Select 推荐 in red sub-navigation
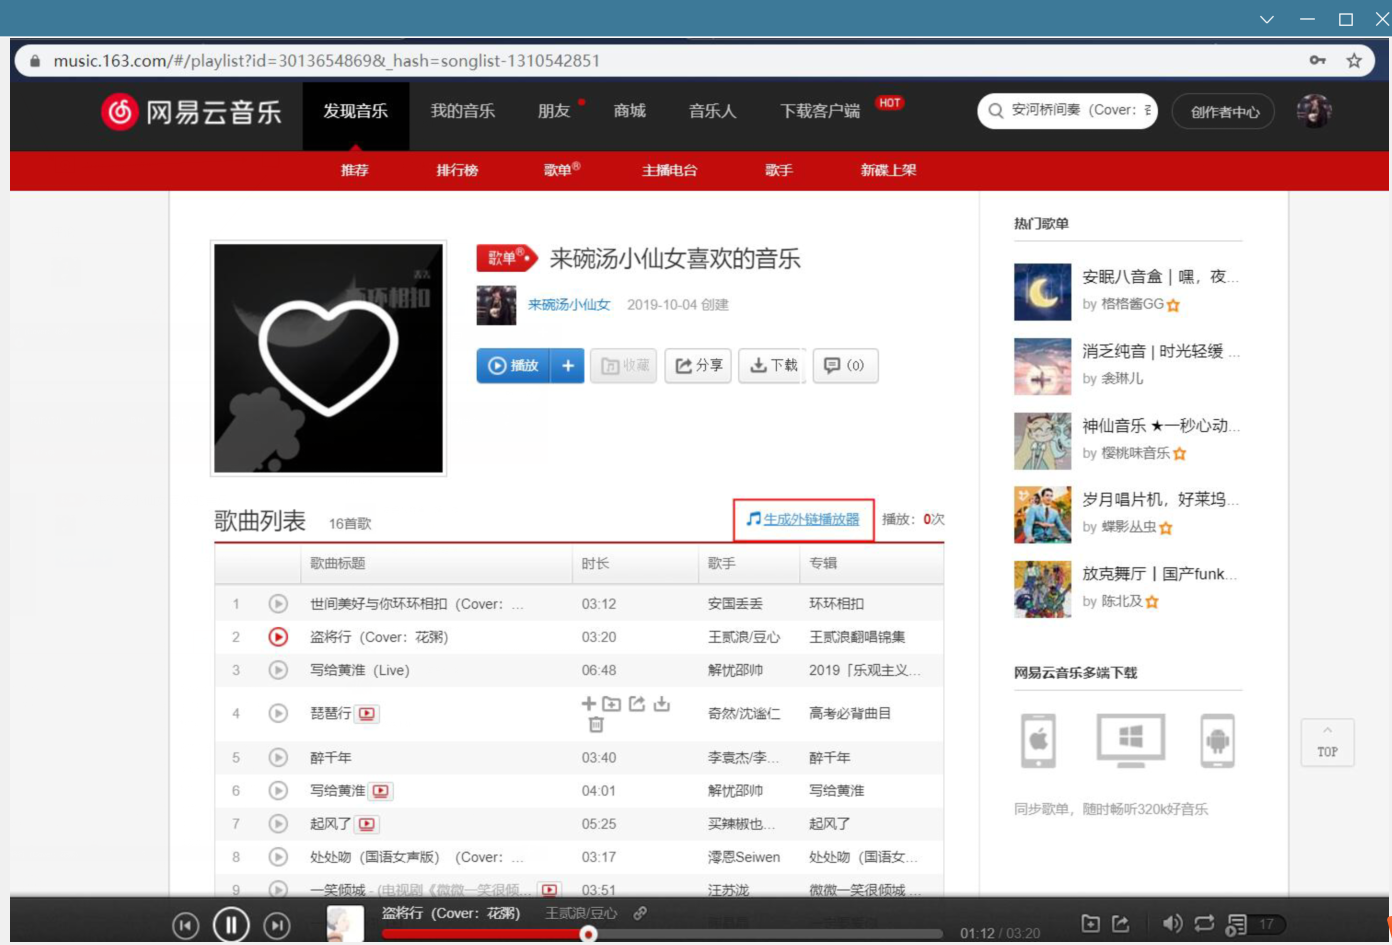 coord(354,170)
